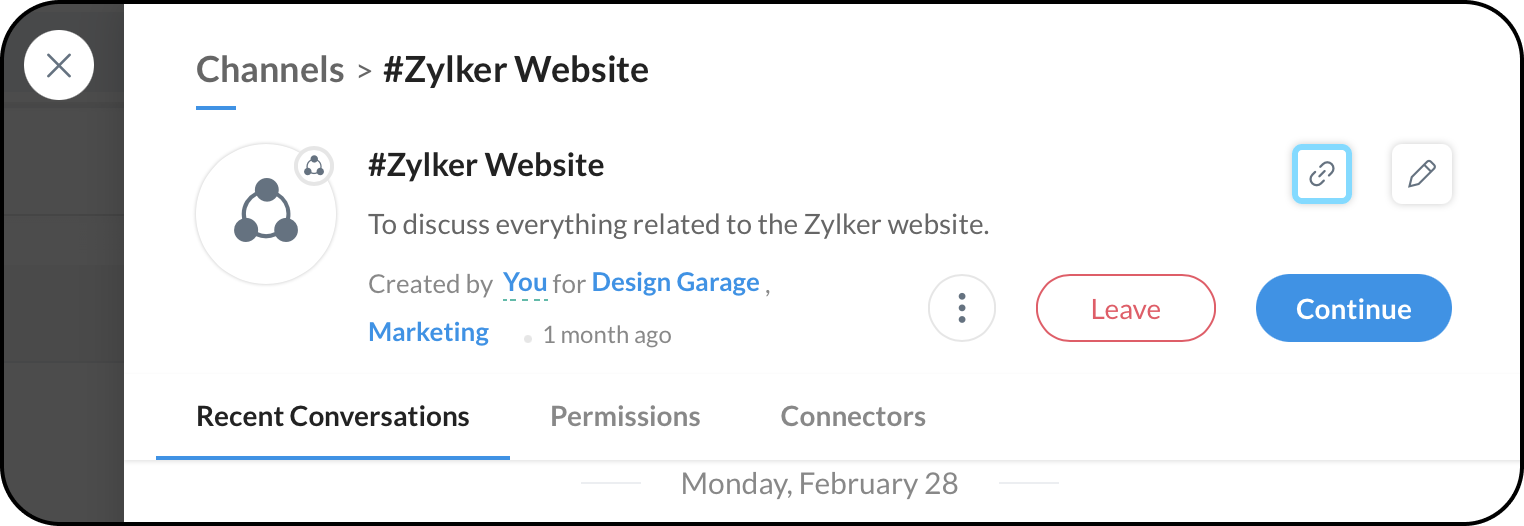1524x526 pixels.
Task: Click the '1 month ago' timestamp
Action: point(606,336)
